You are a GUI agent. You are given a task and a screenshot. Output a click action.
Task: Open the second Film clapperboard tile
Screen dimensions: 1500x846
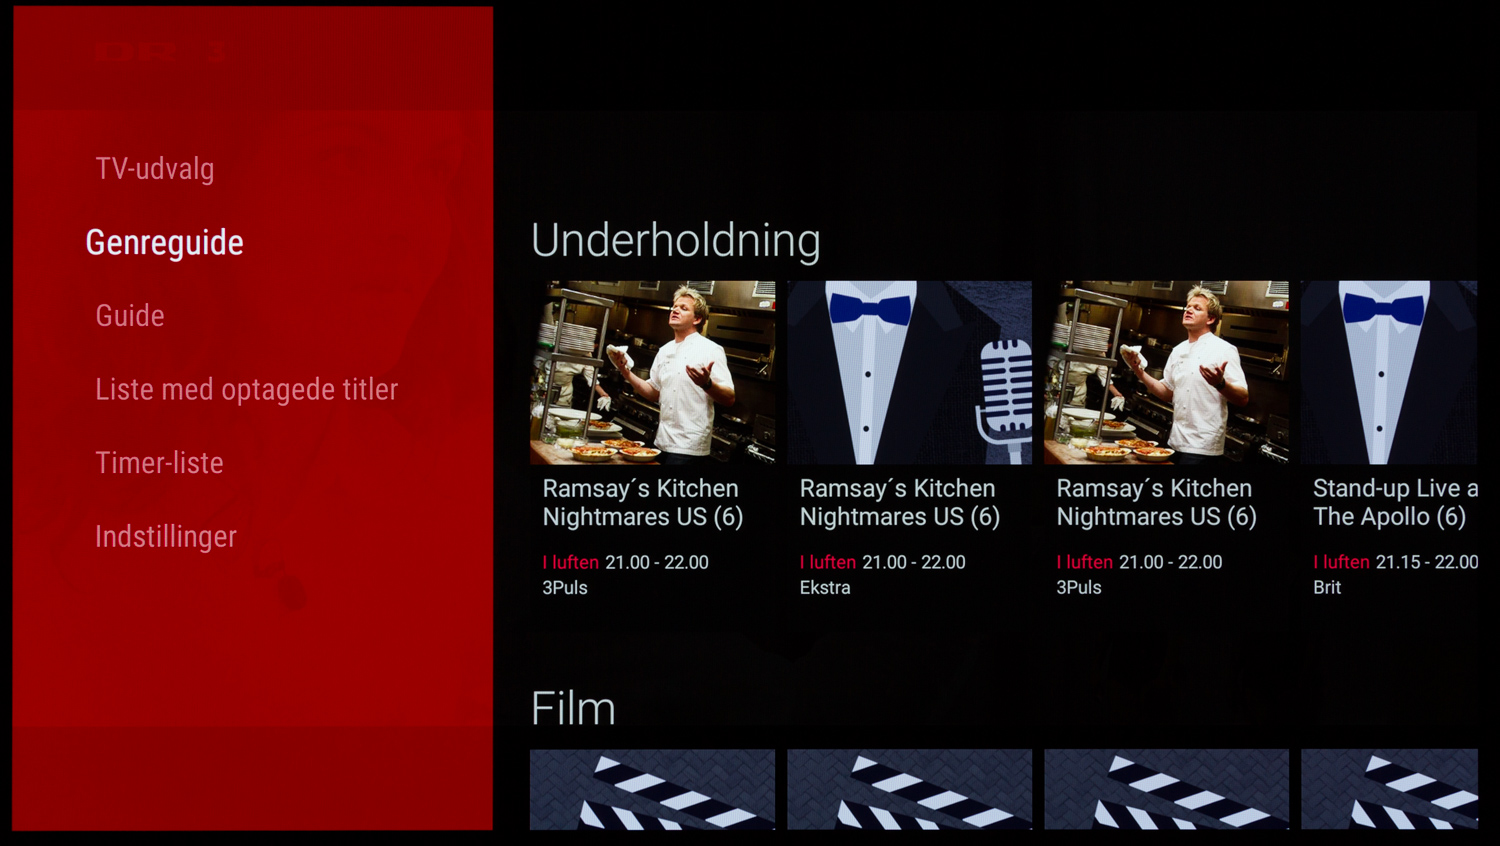[909, 789]
